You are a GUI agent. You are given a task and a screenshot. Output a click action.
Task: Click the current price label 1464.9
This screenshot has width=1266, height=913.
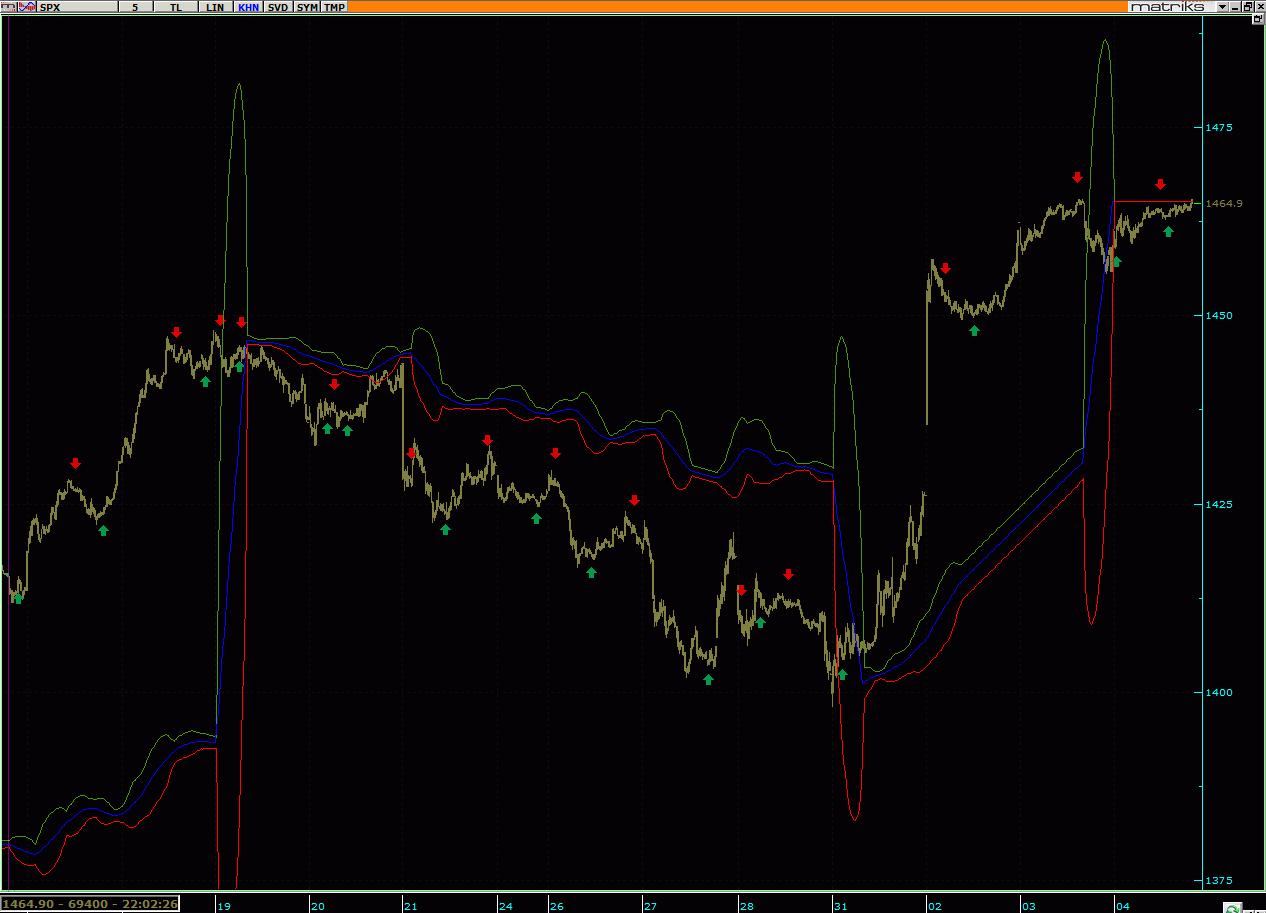click(x=1224, y=203)
